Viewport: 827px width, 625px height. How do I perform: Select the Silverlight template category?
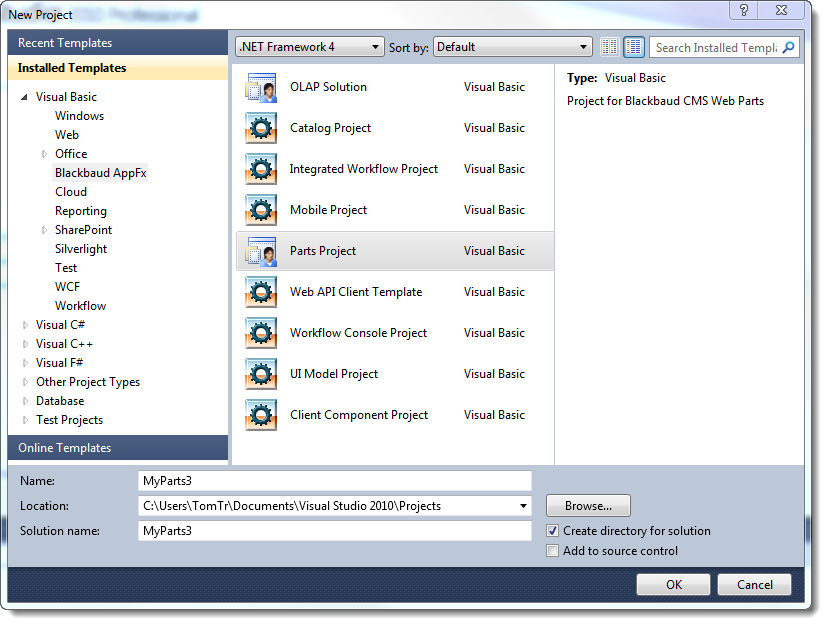[x=81, y=249]
